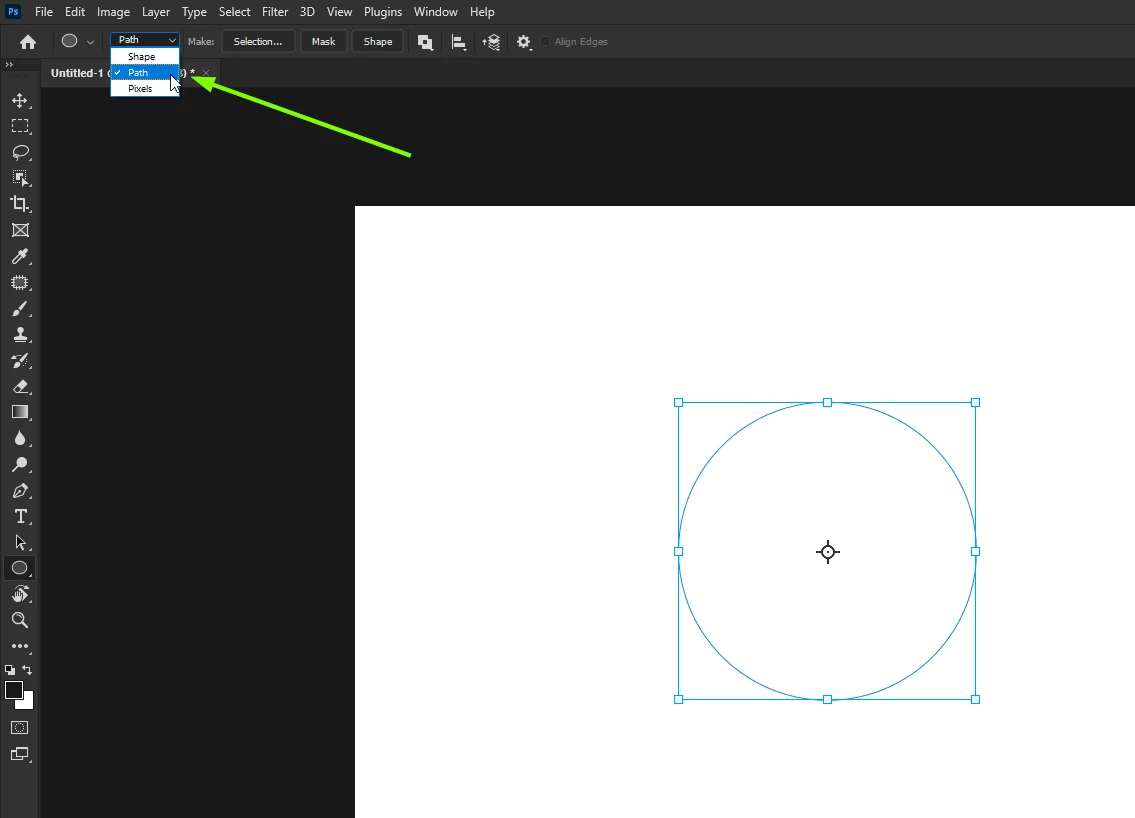The image size is (1135, 818).
Task: Open the foreground color swatch
Action: (x=14, y=690)
